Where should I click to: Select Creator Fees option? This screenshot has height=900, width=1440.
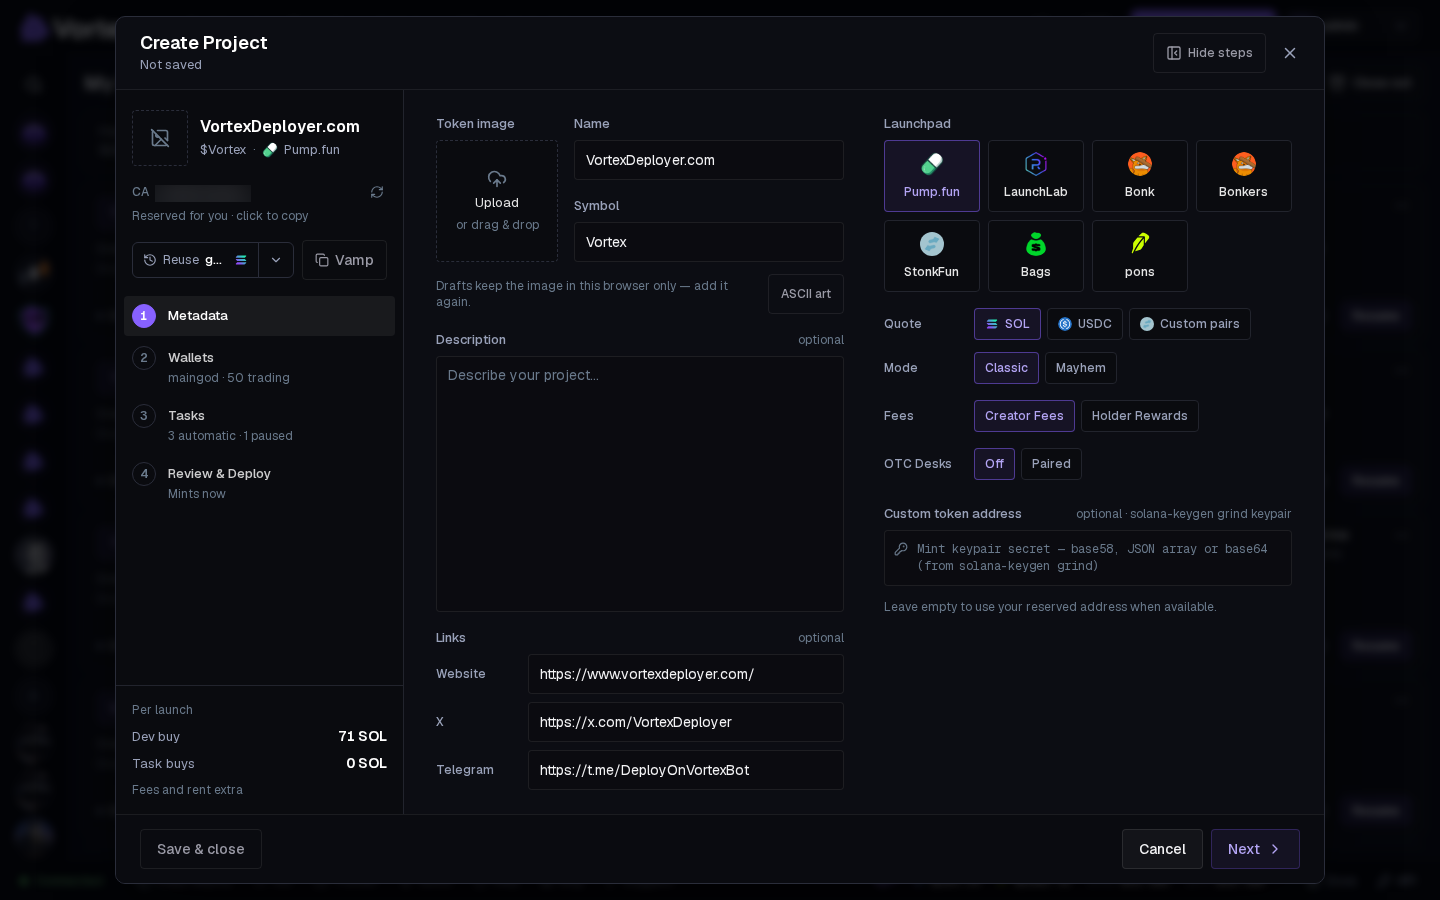point(1024,416)
